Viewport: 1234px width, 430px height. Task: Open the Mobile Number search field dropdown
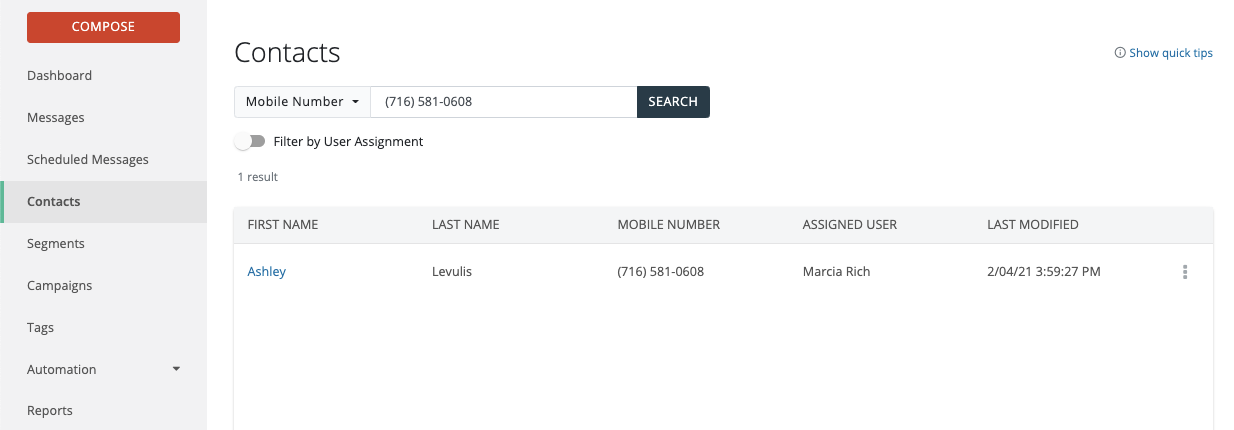coord(302,102)
